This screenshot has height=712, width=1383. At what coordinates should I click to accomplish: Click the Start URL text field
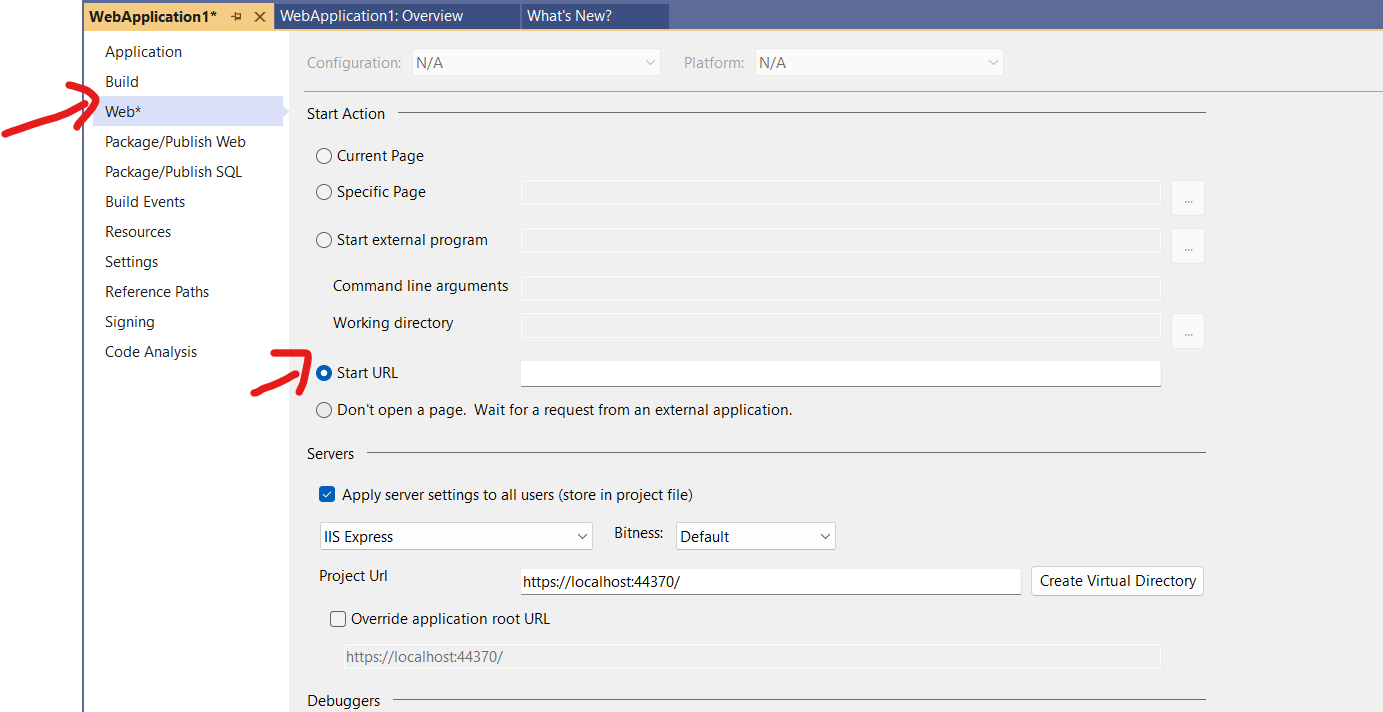(840, 373)
